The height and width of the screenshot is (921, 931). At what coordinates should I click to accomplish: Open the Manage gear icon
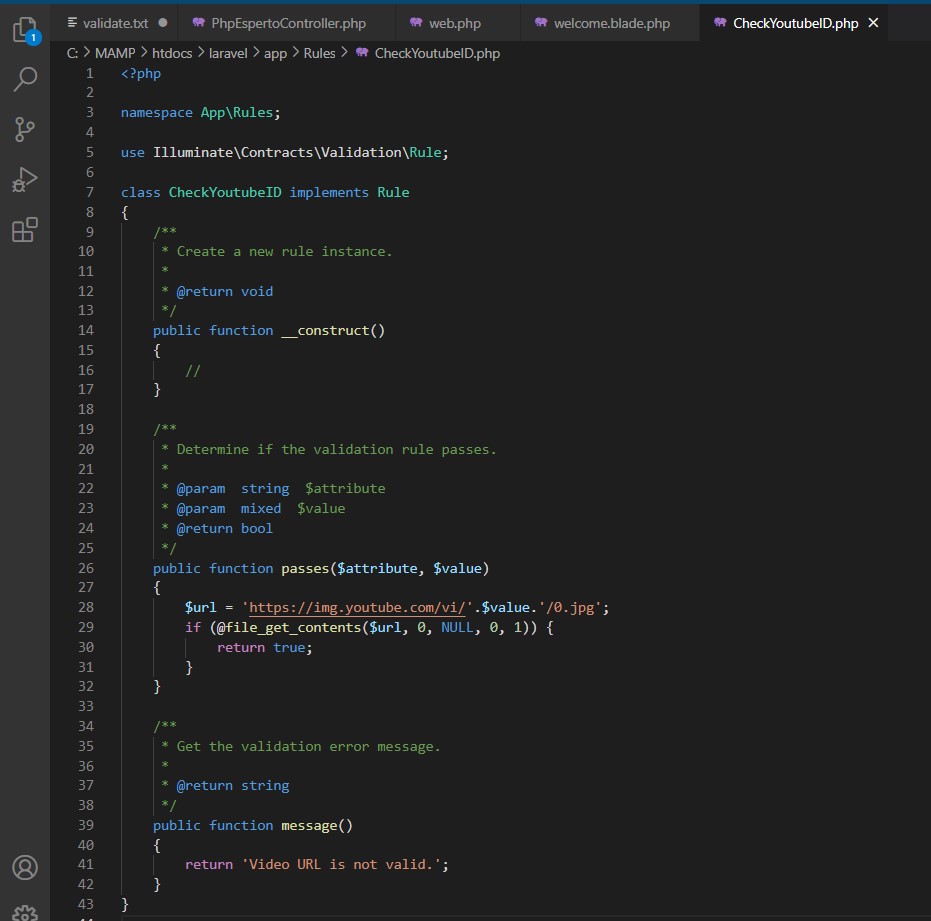pos(25,913)
